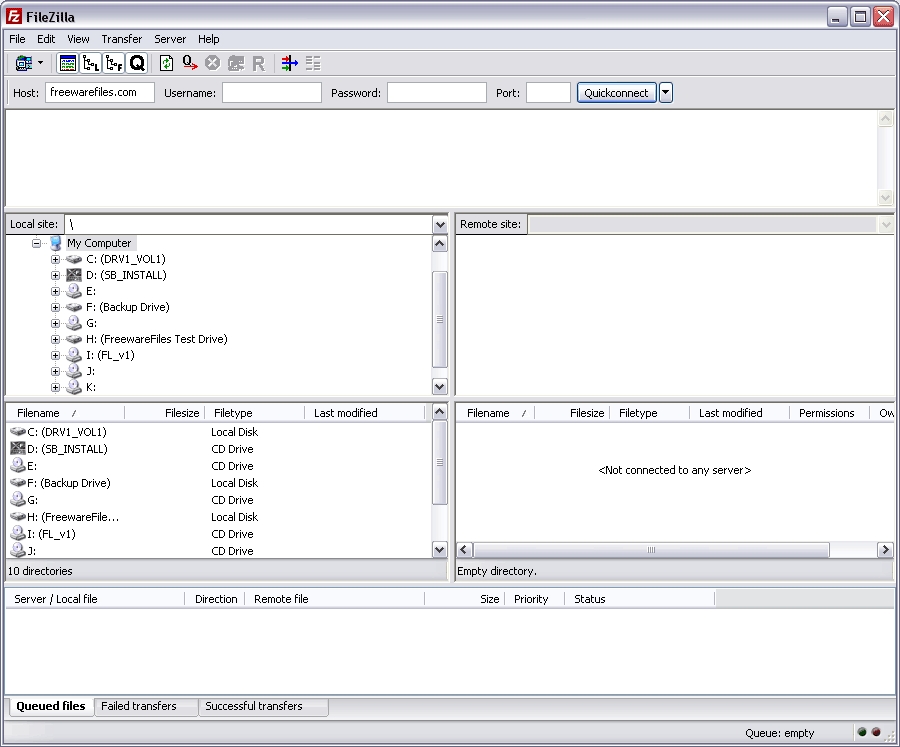The image size is (900, 747).
Task: Open the Site Manager dropdown arrow
Action: [40, 63]
